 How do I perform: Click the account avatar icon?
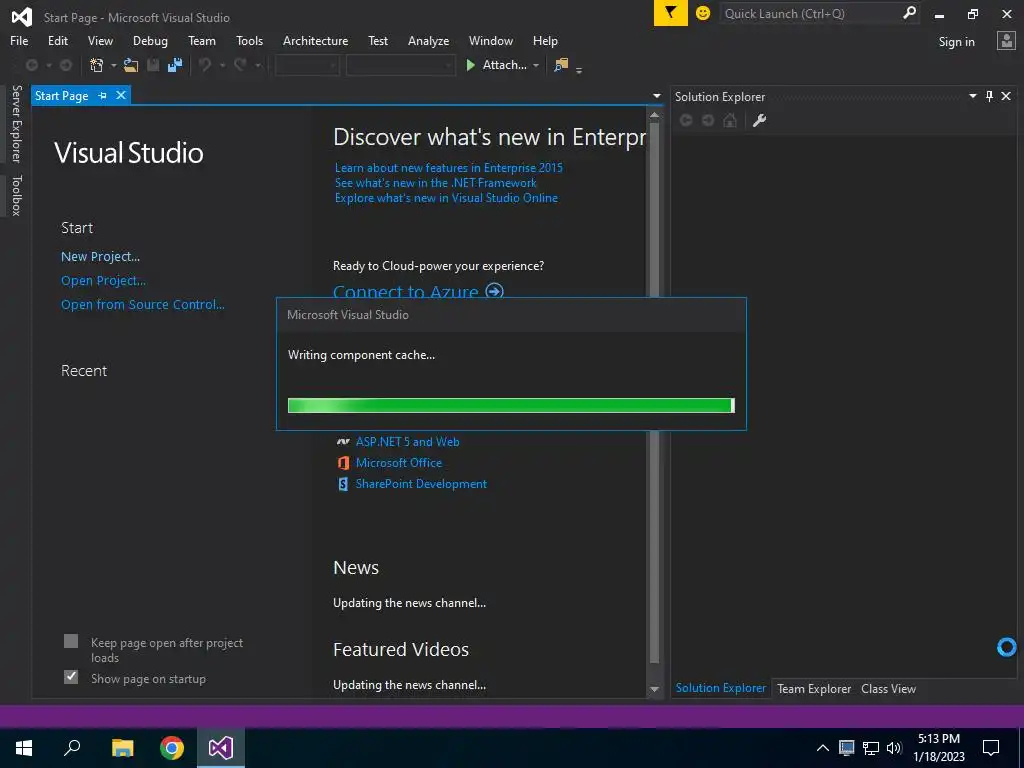tap(1006, 41)
